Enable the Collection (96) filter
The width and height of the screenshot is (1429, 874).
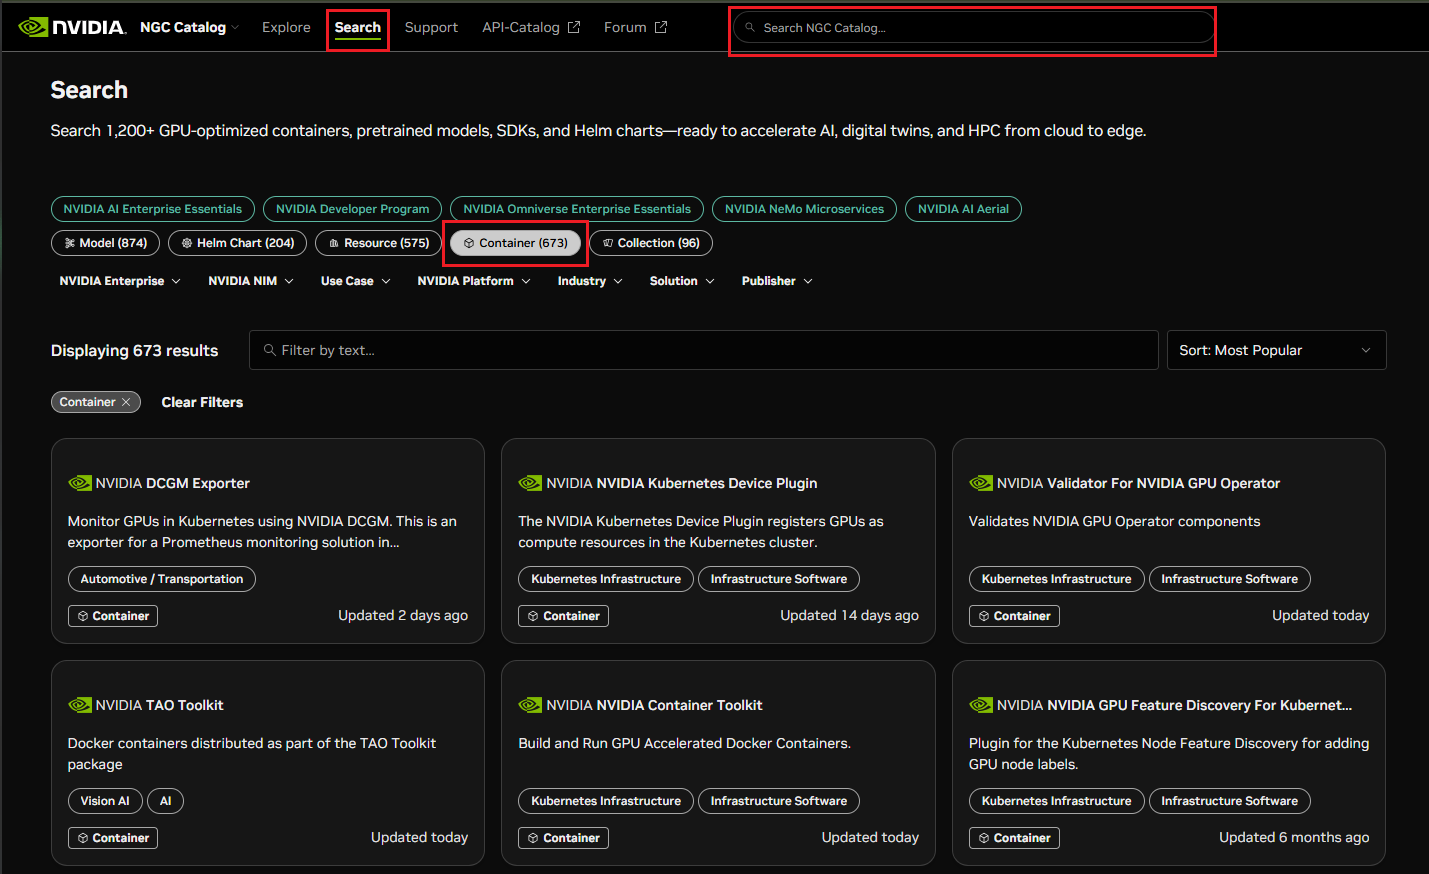[x=651, y=243]
